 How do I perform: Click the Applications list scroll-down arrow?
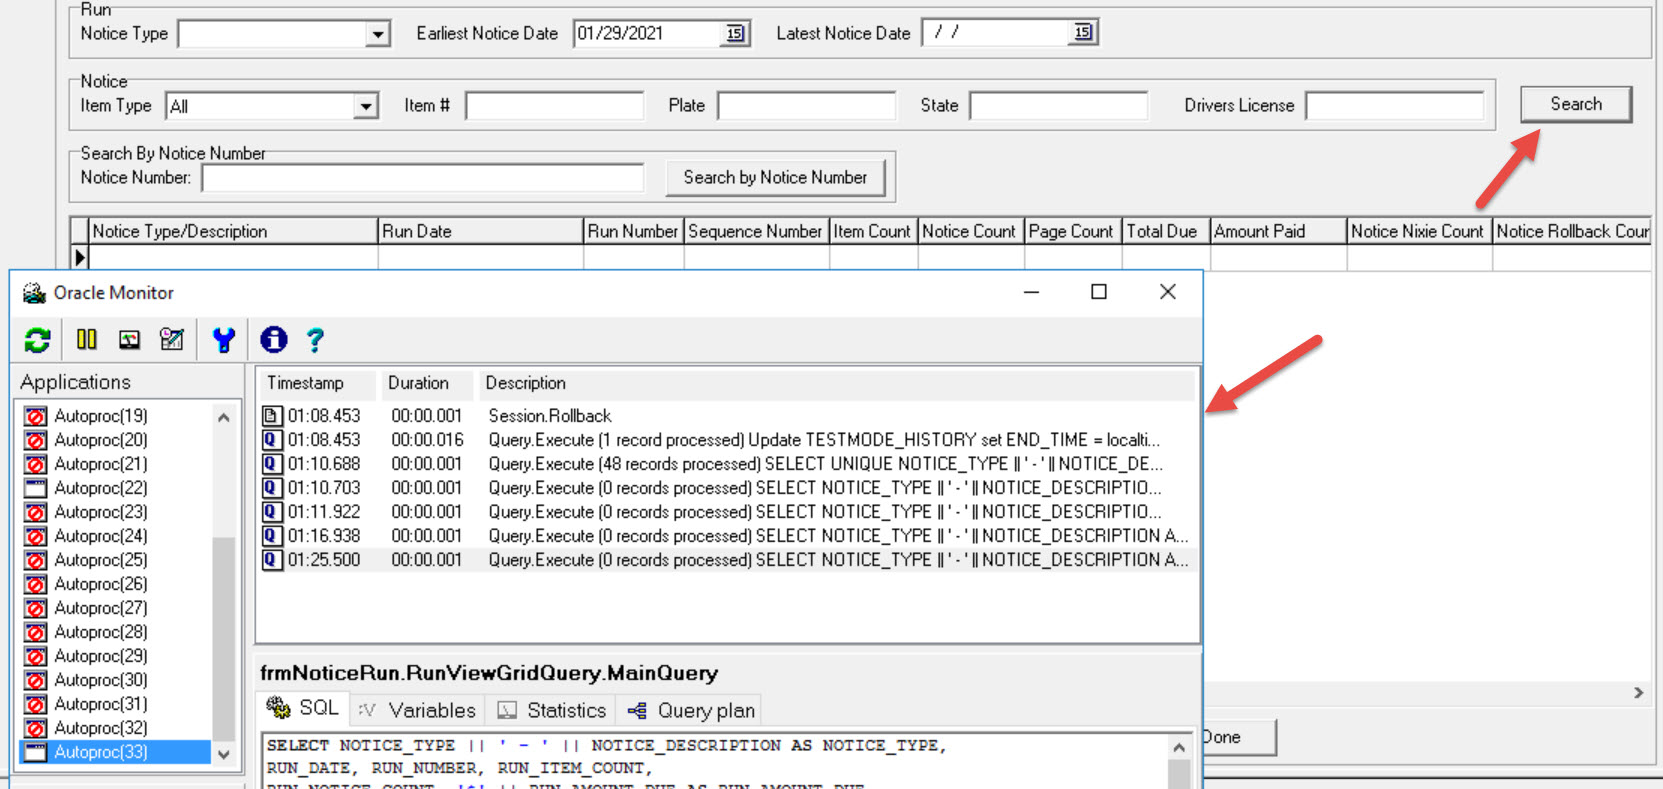coord(224,755)
